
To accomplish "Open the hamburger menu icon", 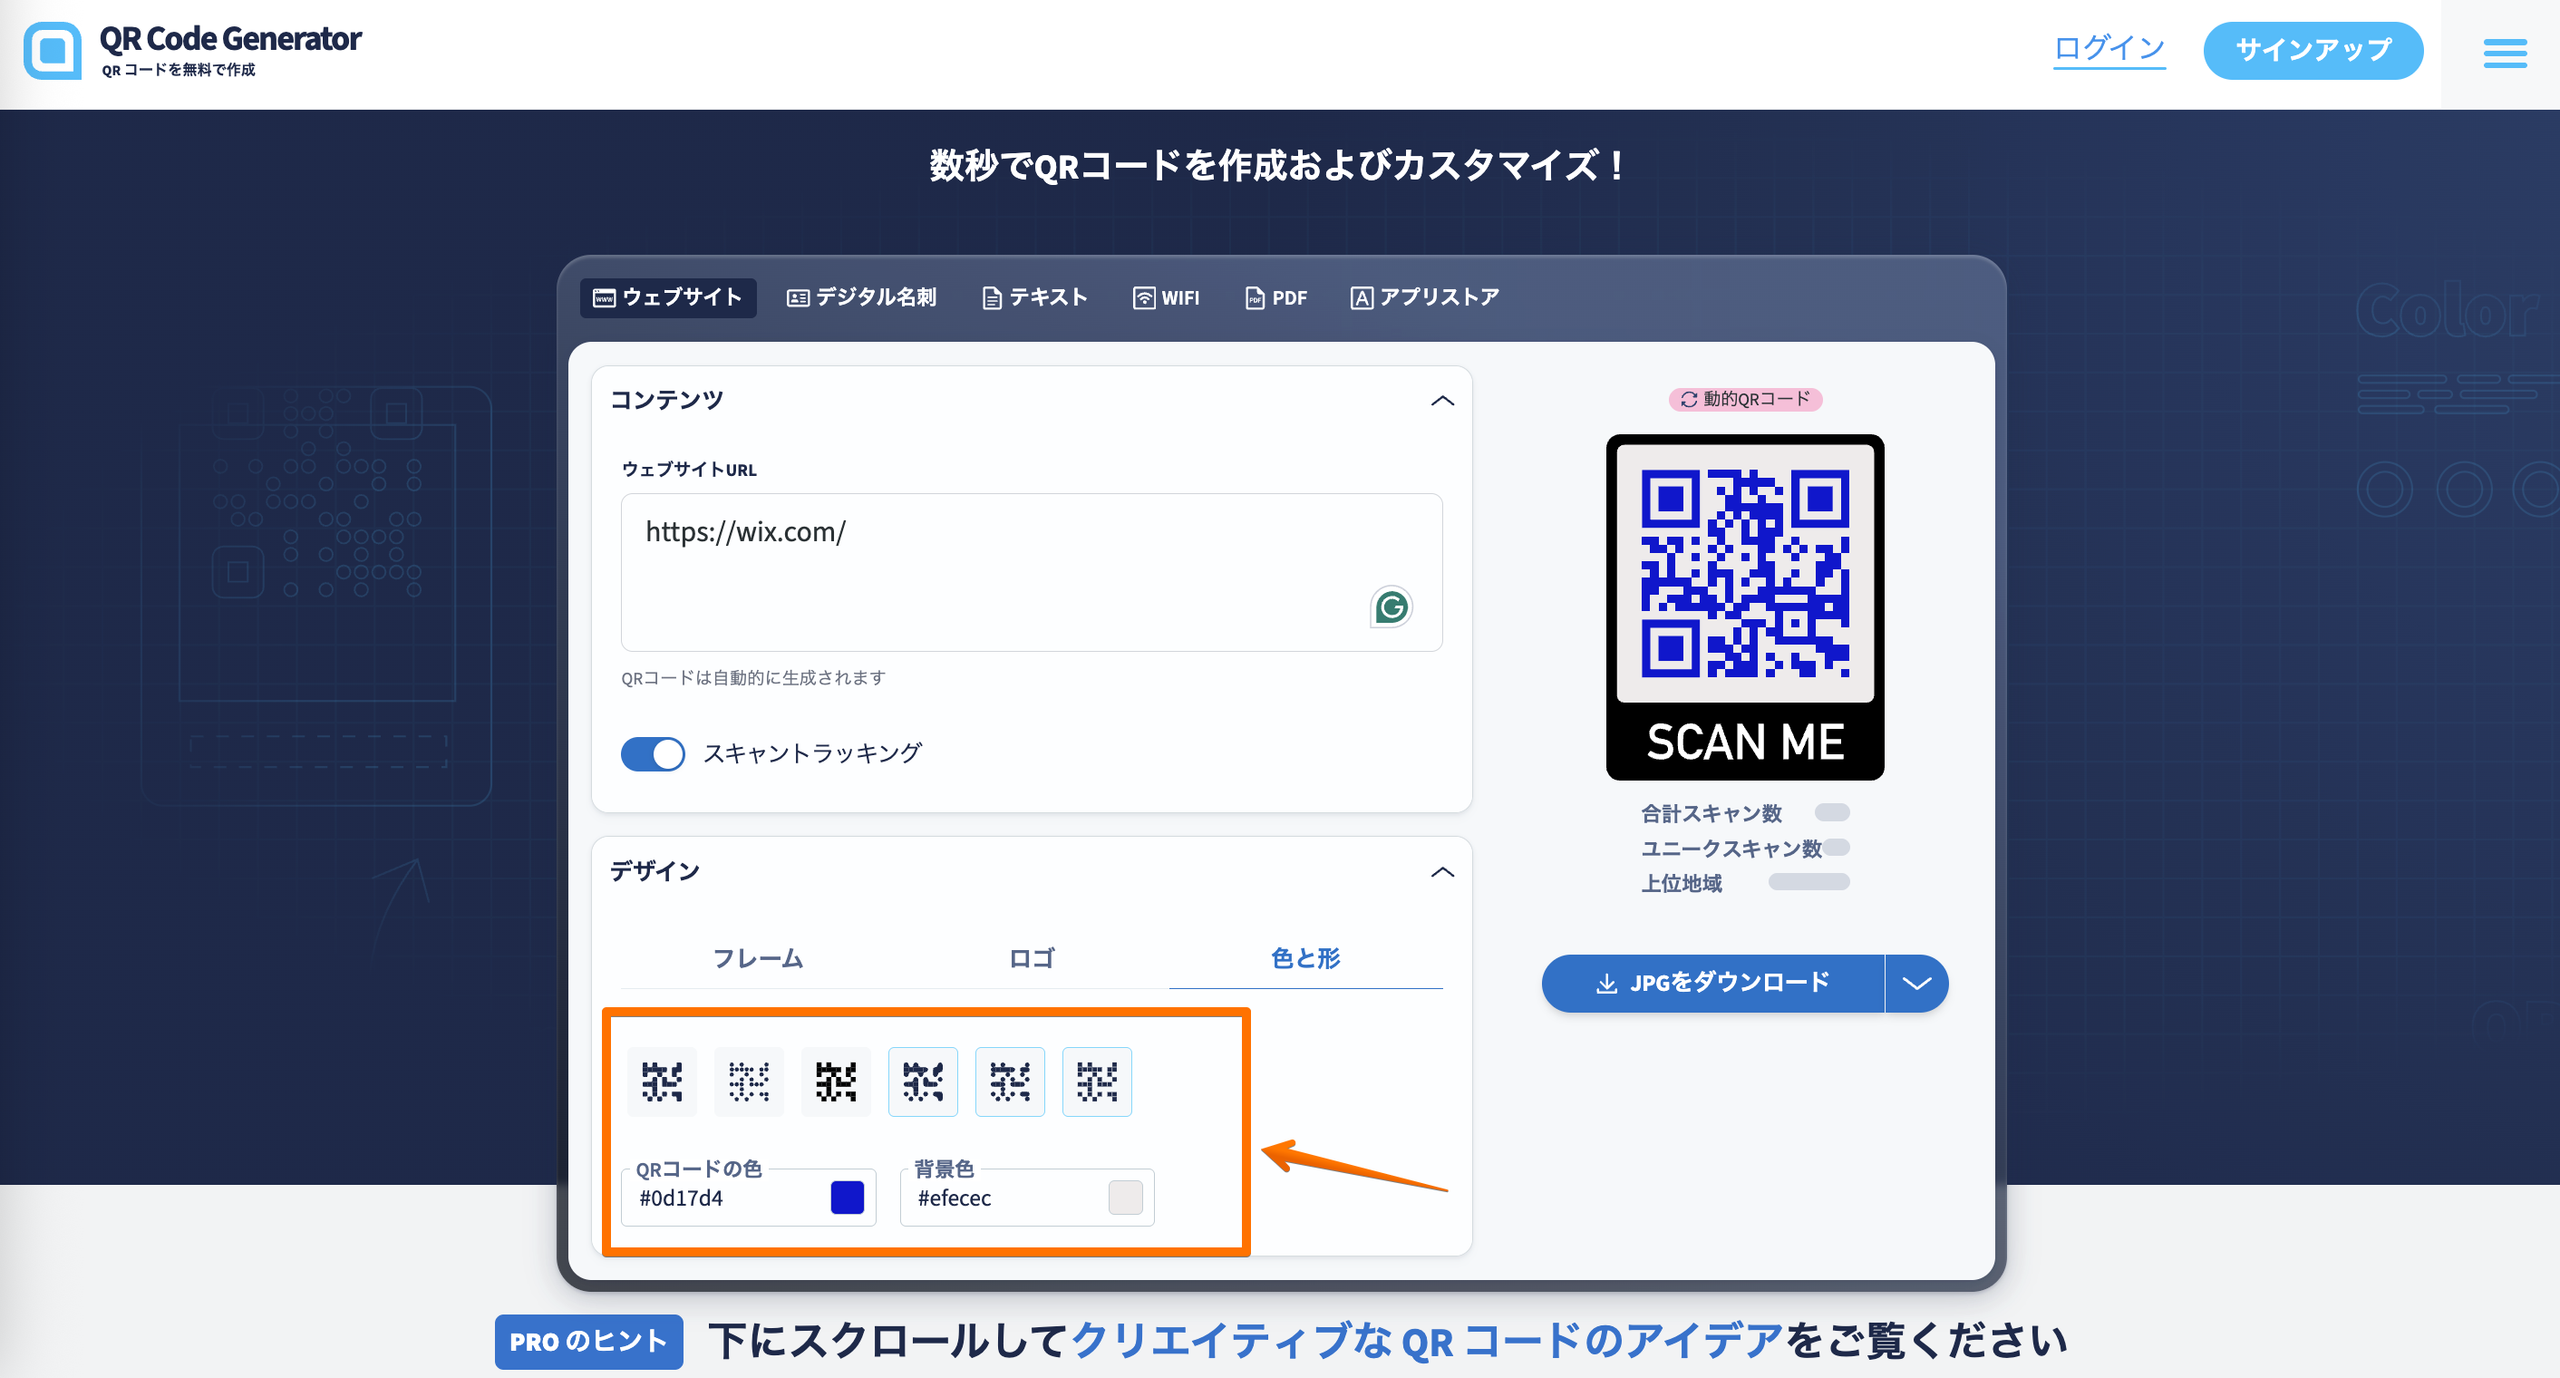I will (2505, 53).
